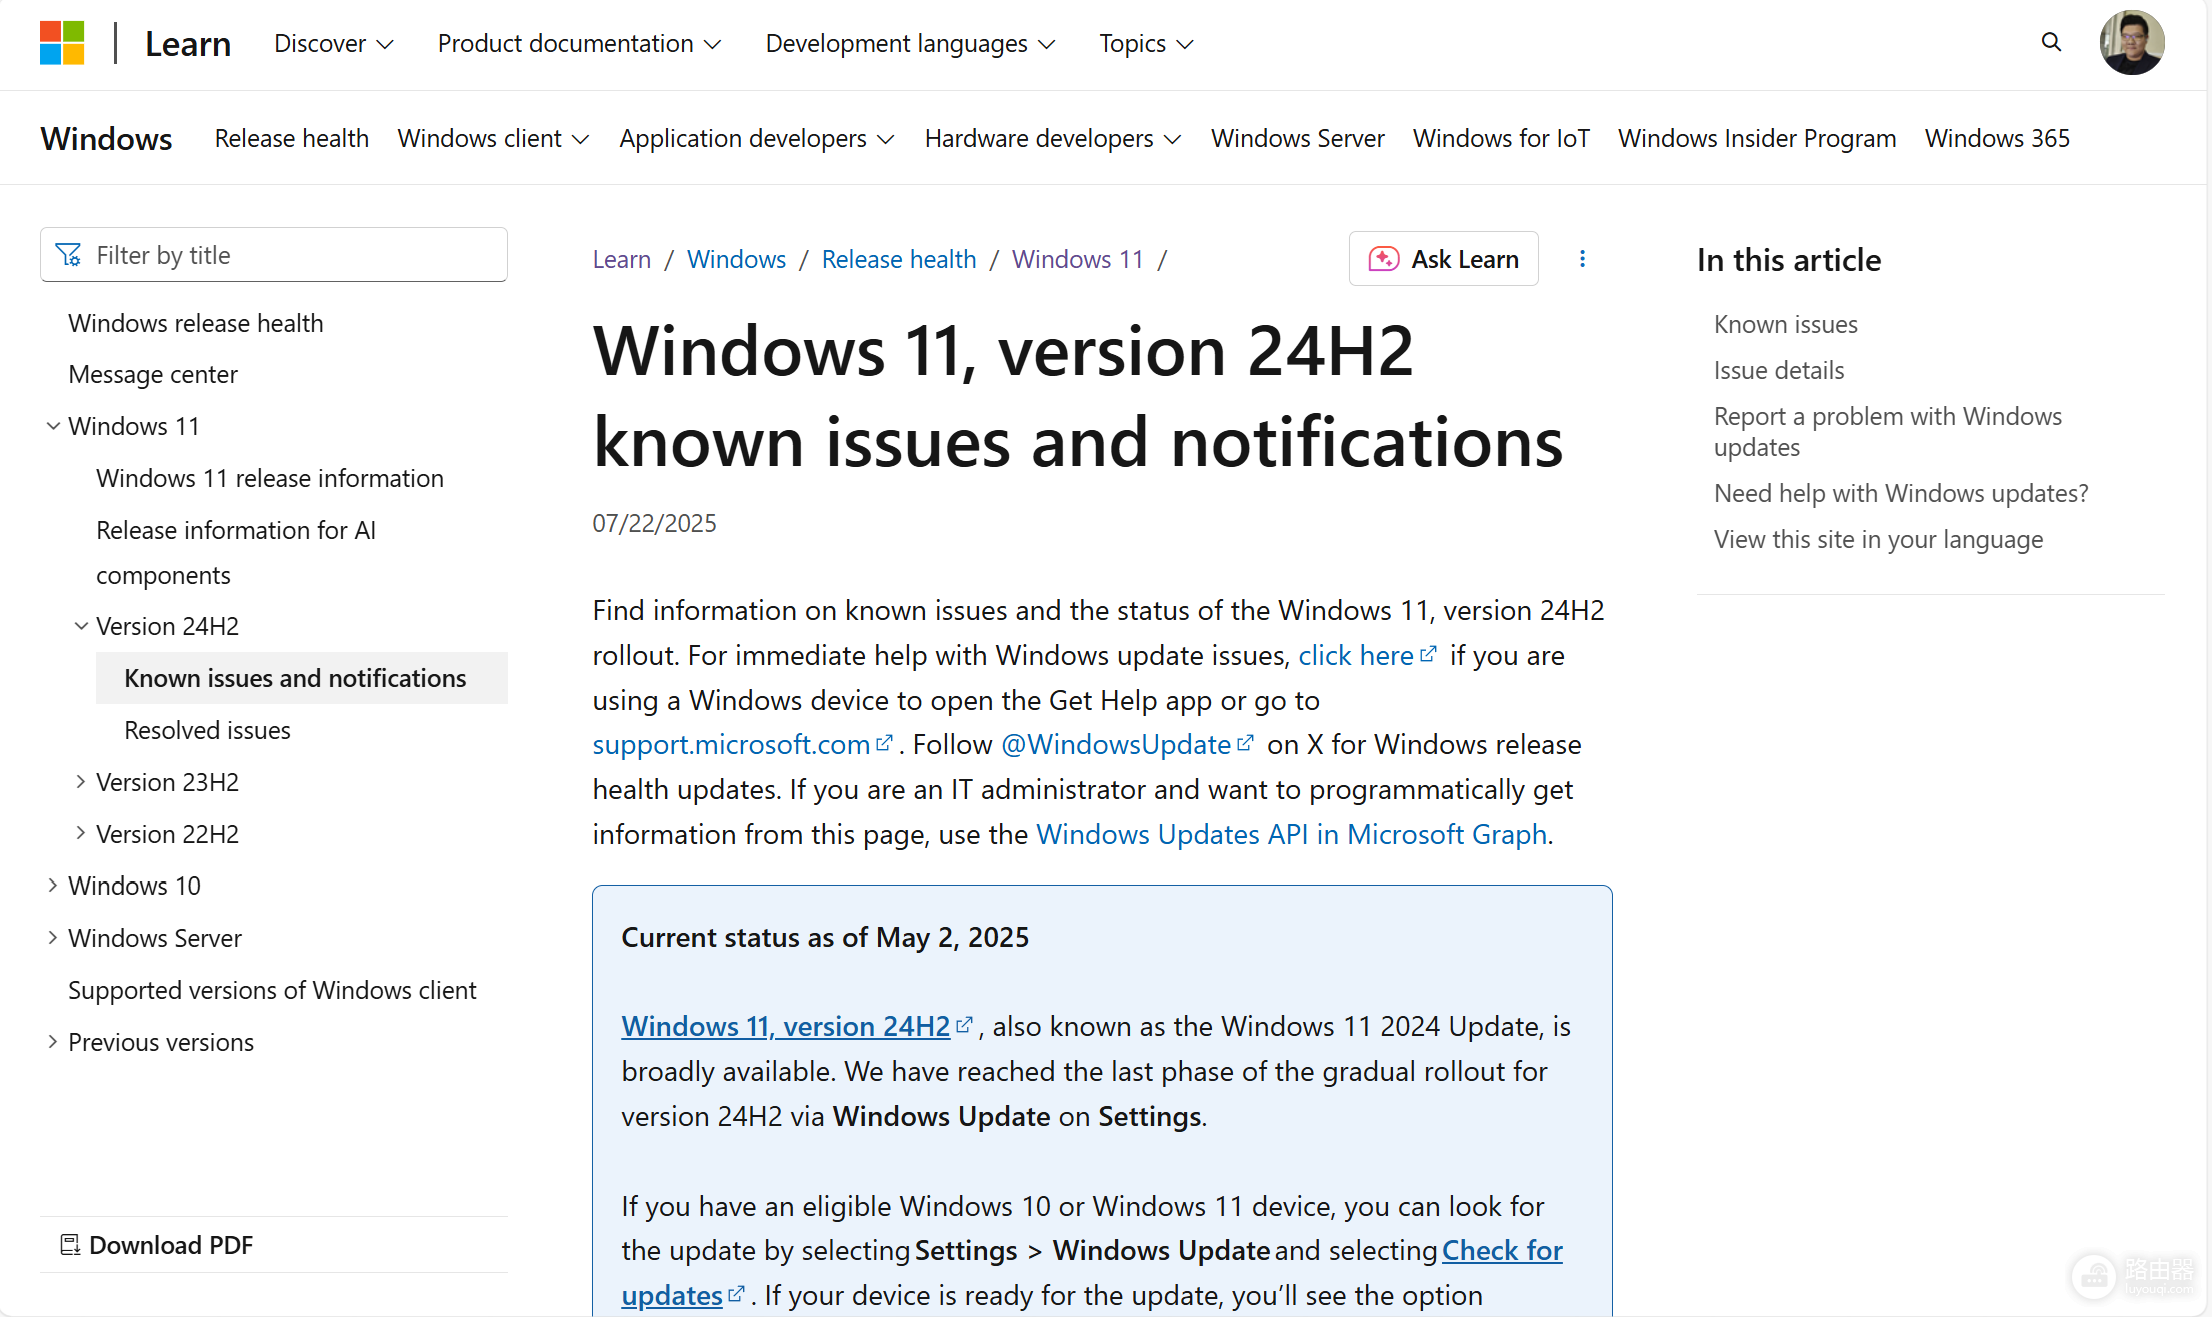Open Windows Updates API in Microsoft Graph

tap(1291, 834)
